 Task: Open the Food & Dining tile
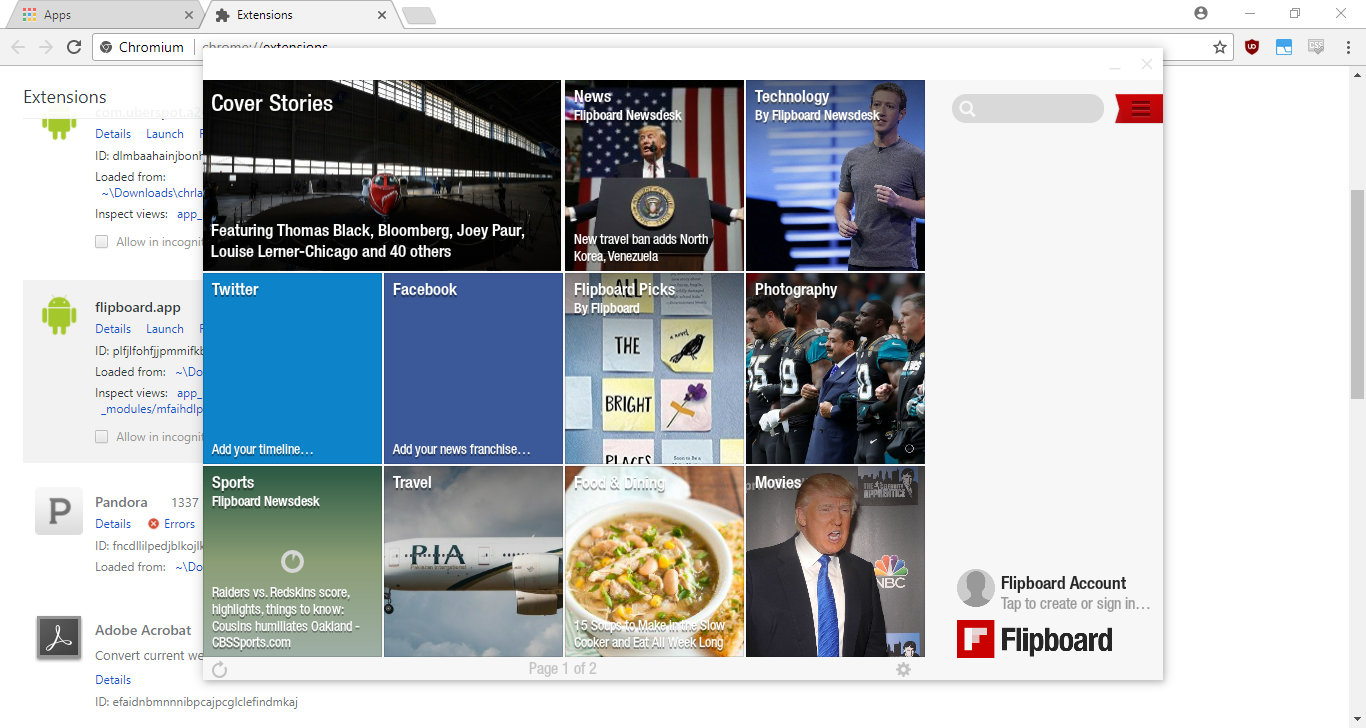coord(654,561)
